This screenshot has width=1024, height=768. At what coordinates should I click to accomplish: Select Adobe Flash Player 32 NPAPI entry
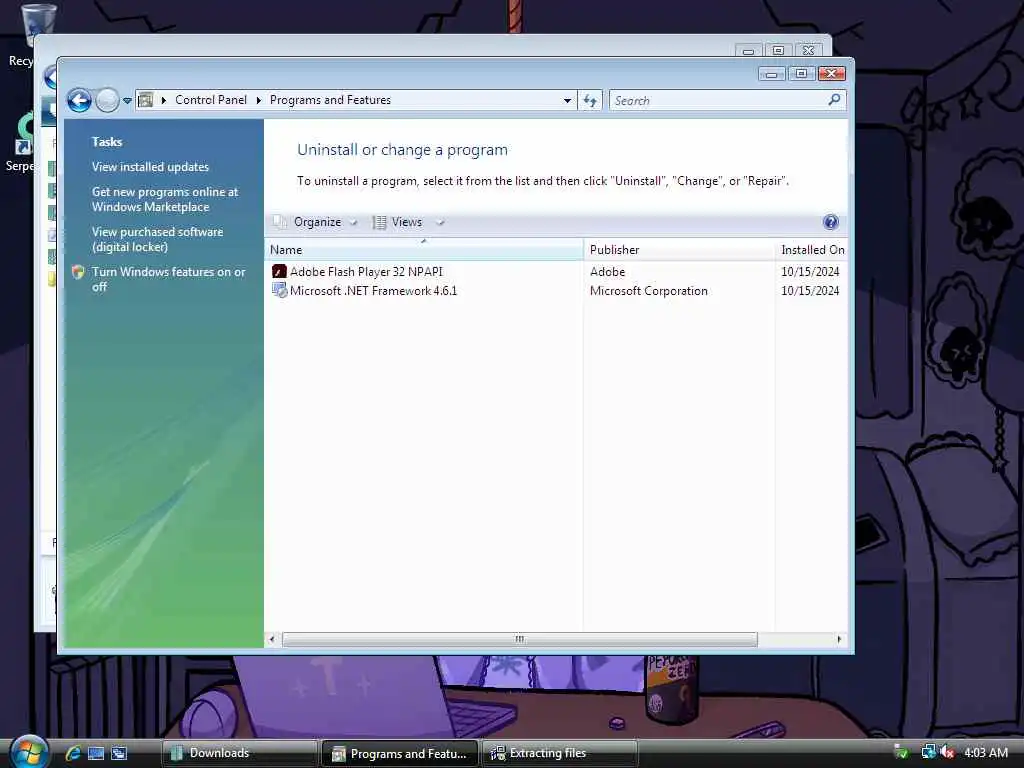coord(366,272)
